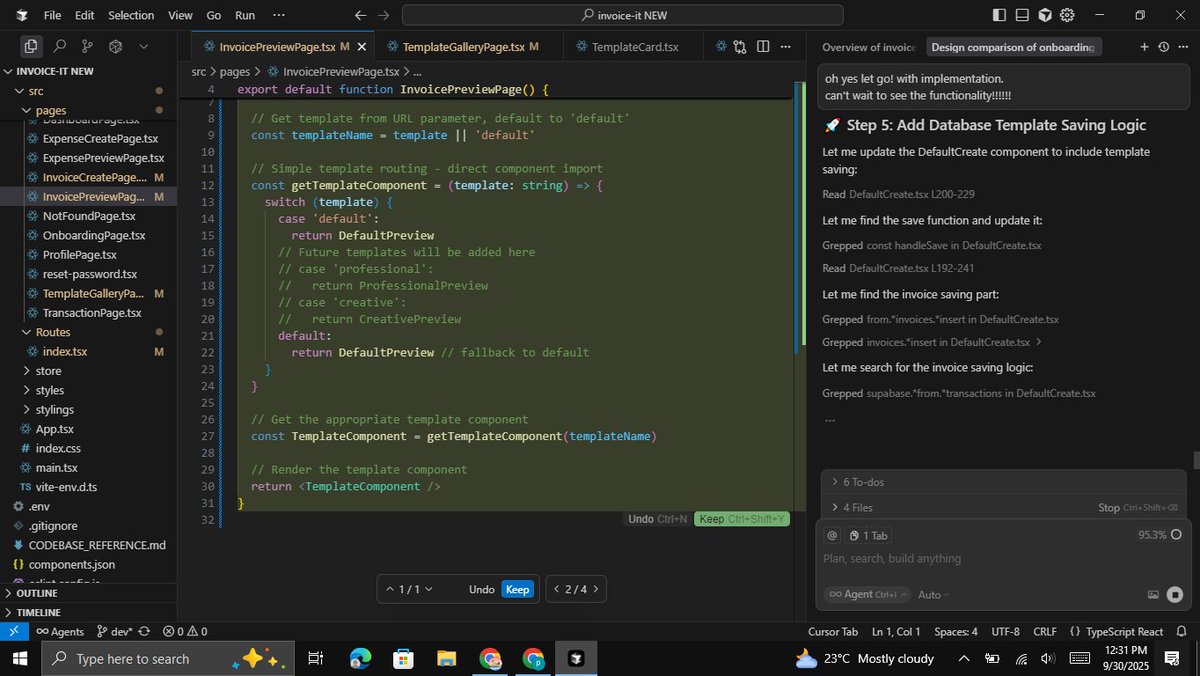Click the compare changes icon in editor toolbar
The height and width of the screenshot is (676, 1200).
click(740, 46)
